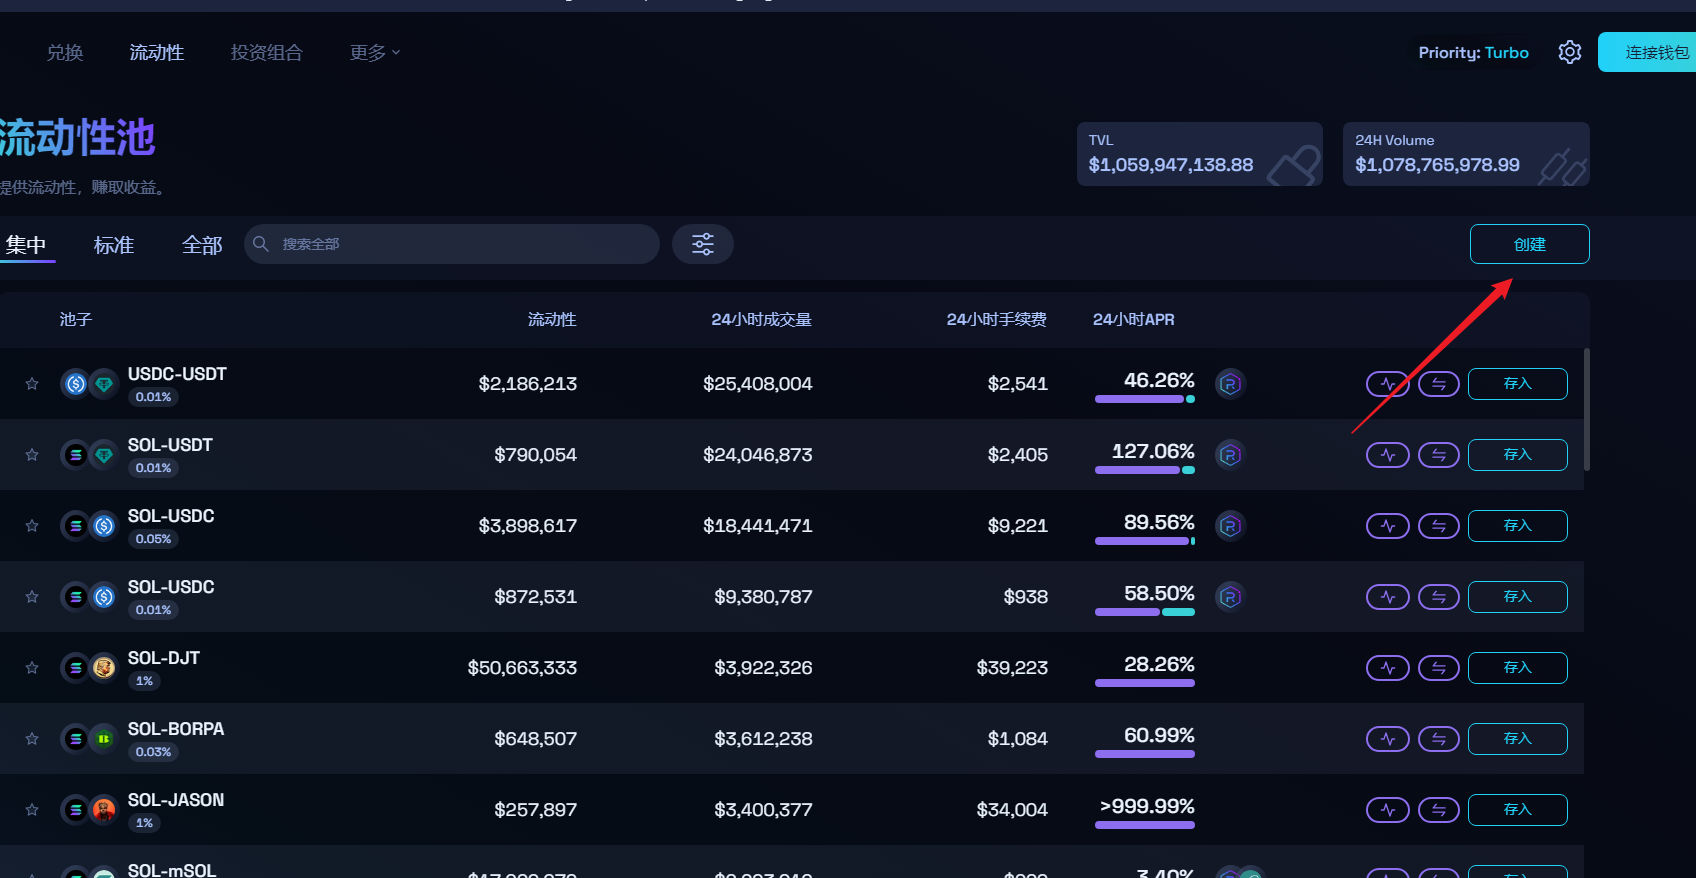Click swap icon for SOL-USDT pool

pos(1438,455)
